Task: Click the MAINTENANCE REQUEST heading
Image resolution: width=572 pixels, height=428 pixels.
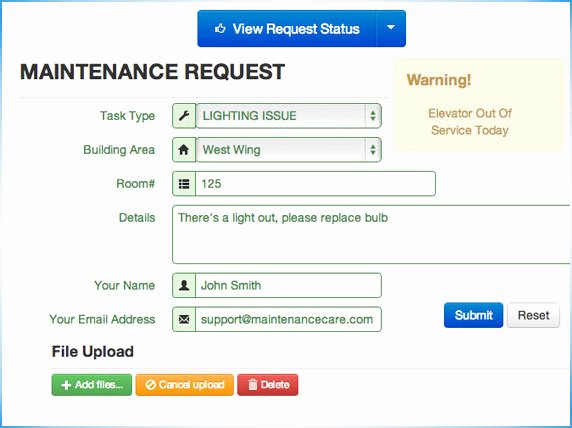Action: tap(152, 72)
